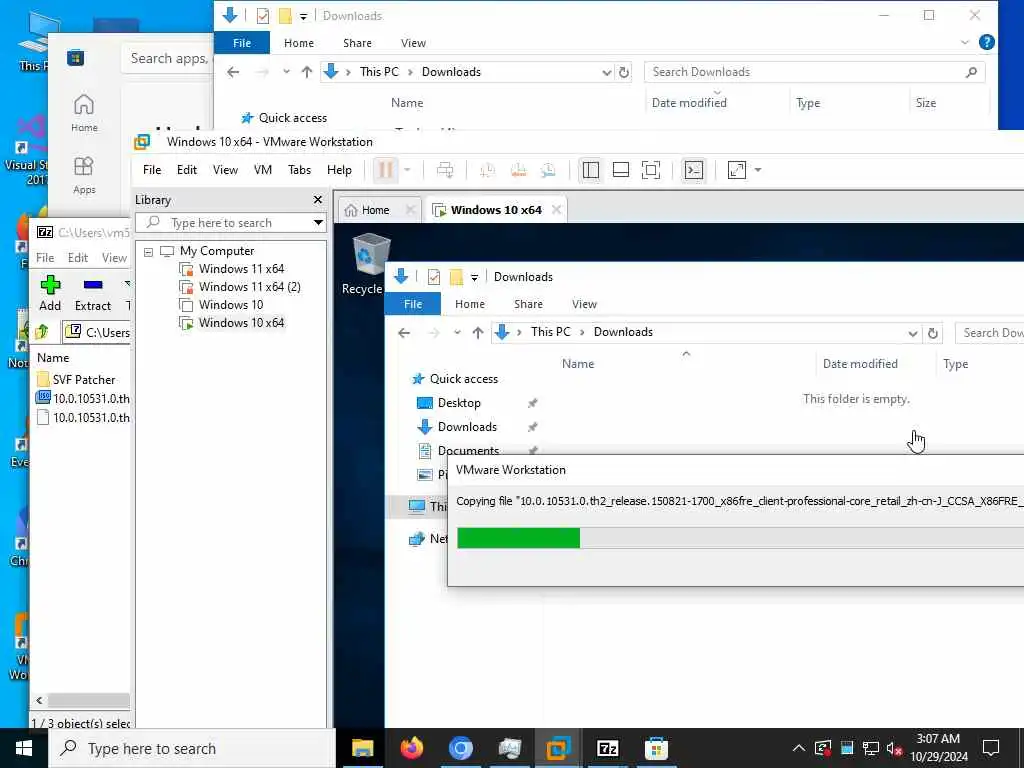Open View tab in host Downloads window
Viewport: 1024px width, 768px height.
click(x=413, y=43)
